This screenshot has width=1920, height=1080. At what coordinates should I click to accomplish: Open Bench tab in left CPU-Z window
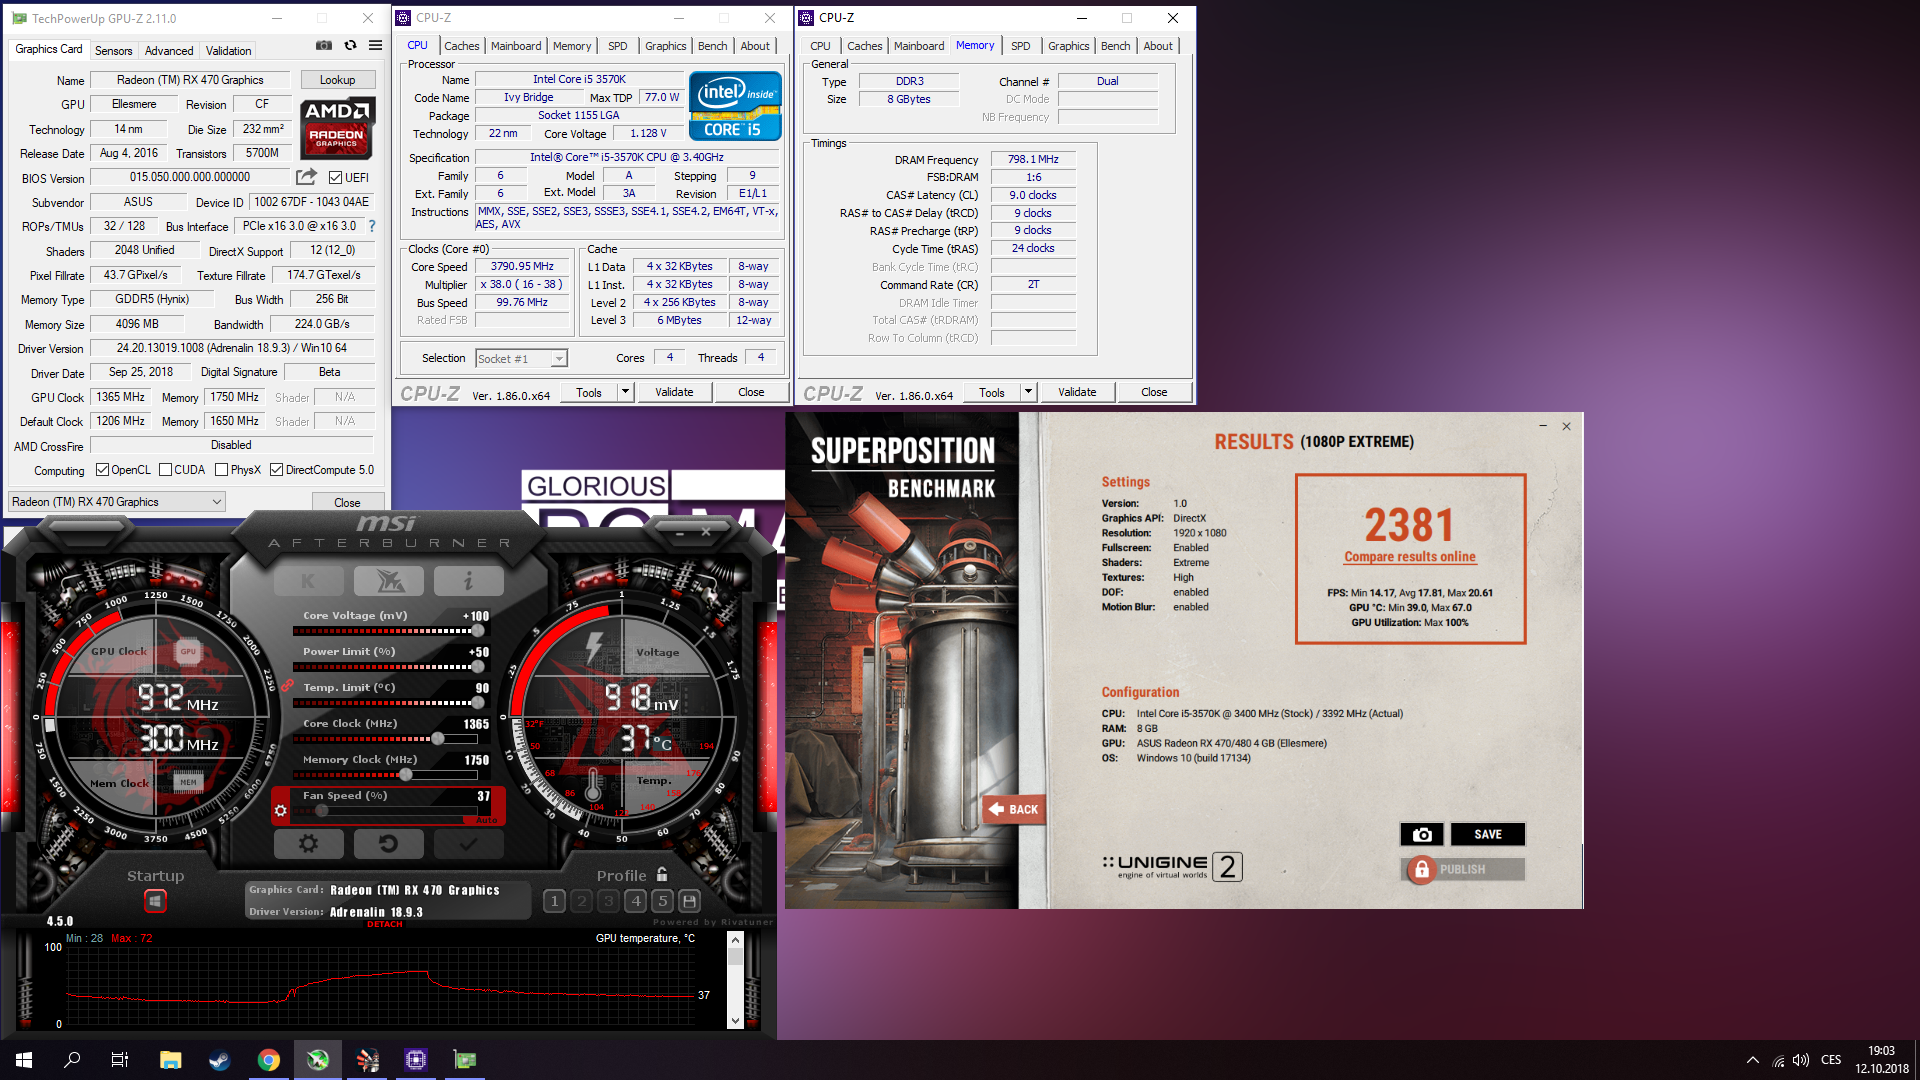(x=712, y=46)
